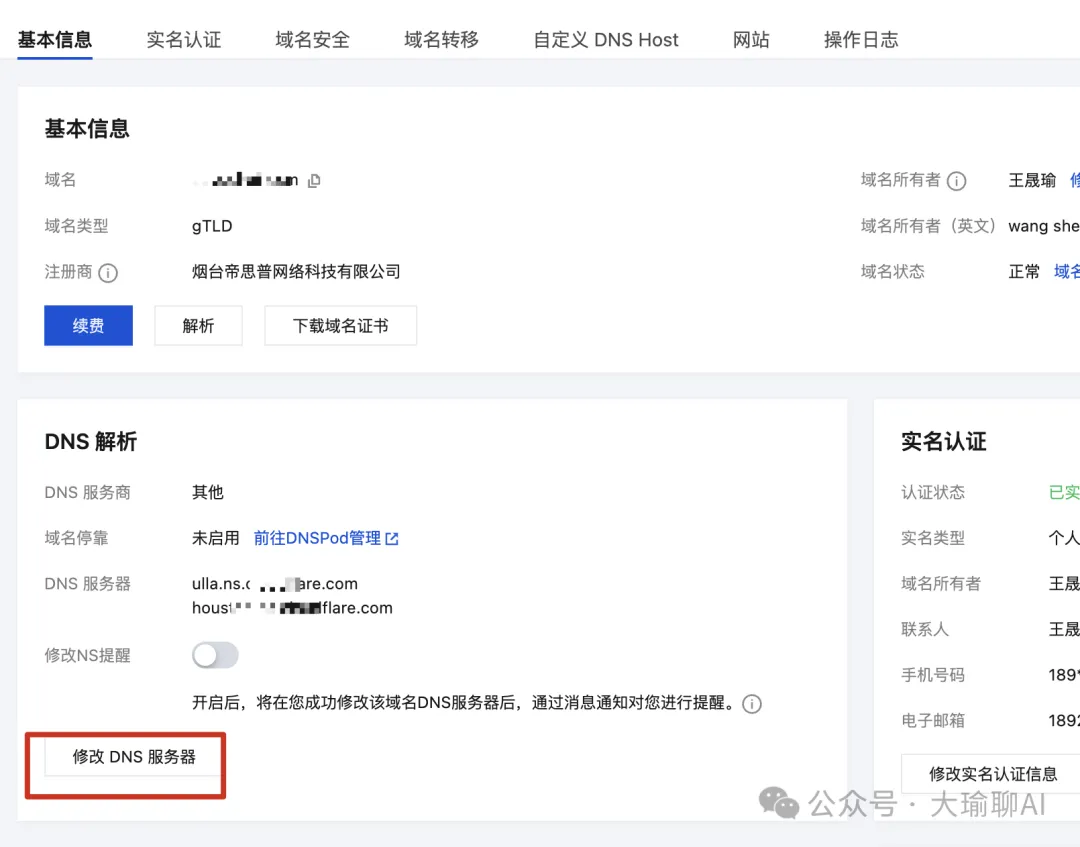Open 前往DNSPod管理 link
1080x847 pixels.
(326, 538)
